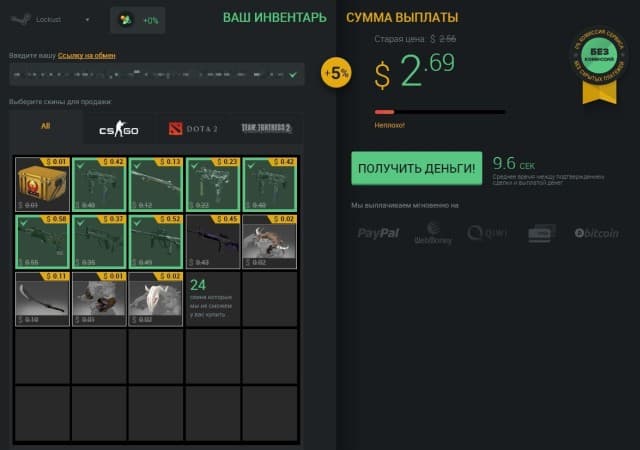This screenshot has width=640, height=450.
Task: Select the white horned creature priced $0.02
Action: (x=156, y=299)
